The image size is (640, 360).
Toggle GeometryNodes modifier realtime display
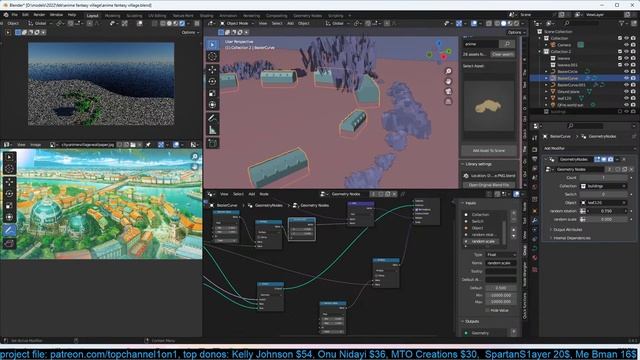(604, 159)
